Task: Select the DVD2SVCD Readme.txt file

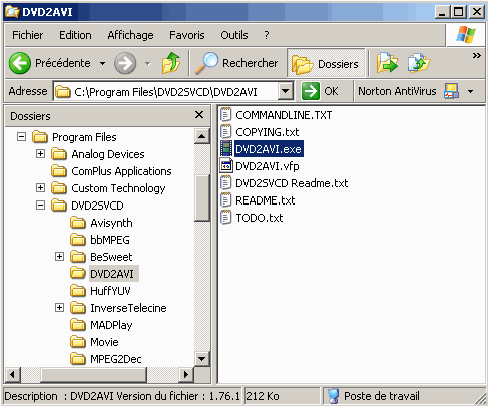Action: [292, 183]
